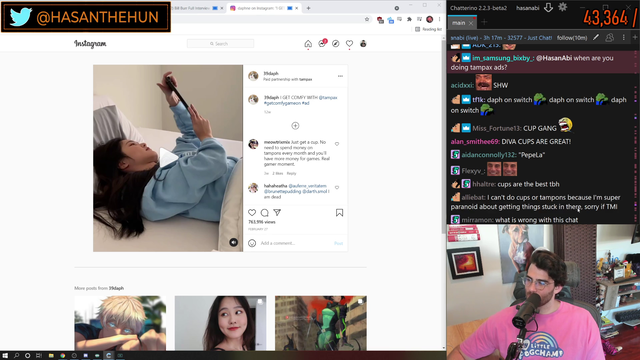Close the Chatterino main tab

click(471, 23)
